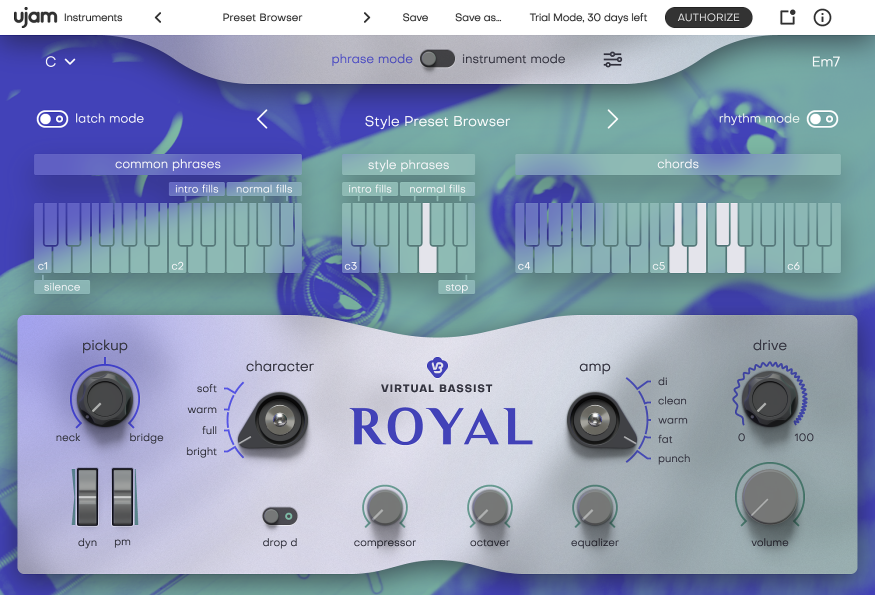The width and height of the screenshot is (875, 595).
Task: Click style phrases normal fills label
Action: tap(438, 189)
